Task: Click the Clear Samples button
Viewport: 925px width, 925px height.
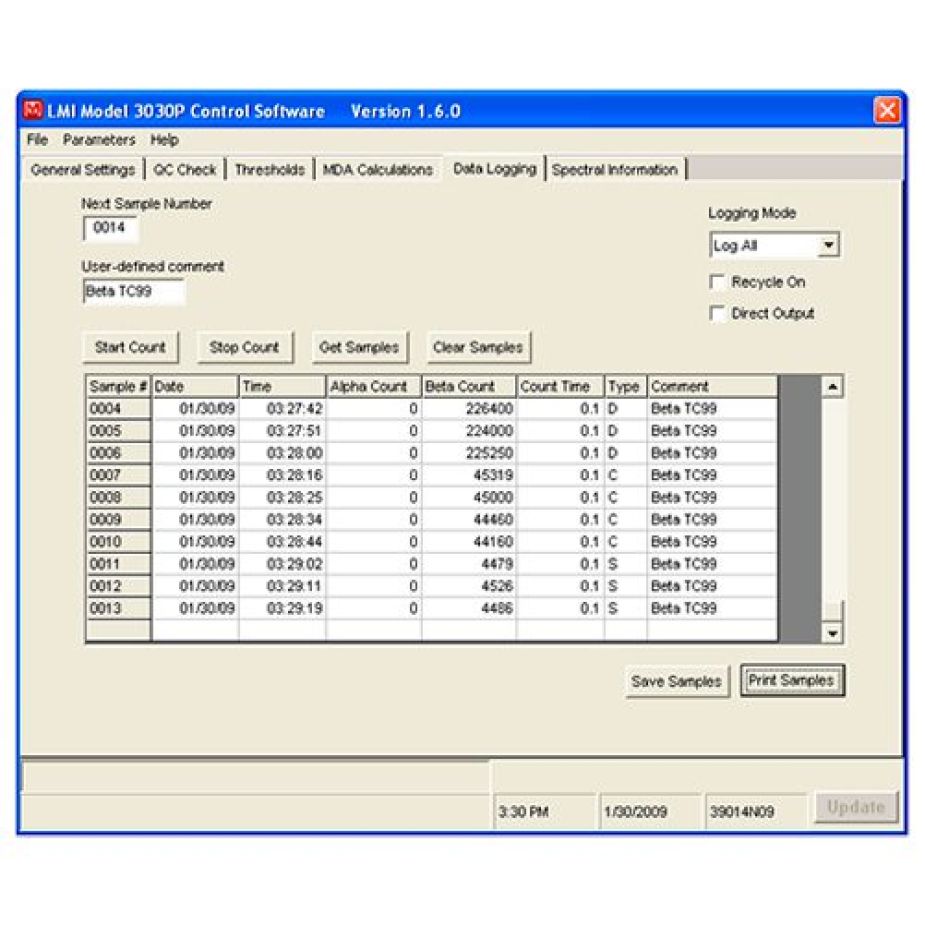Action: tap(478, 348)
